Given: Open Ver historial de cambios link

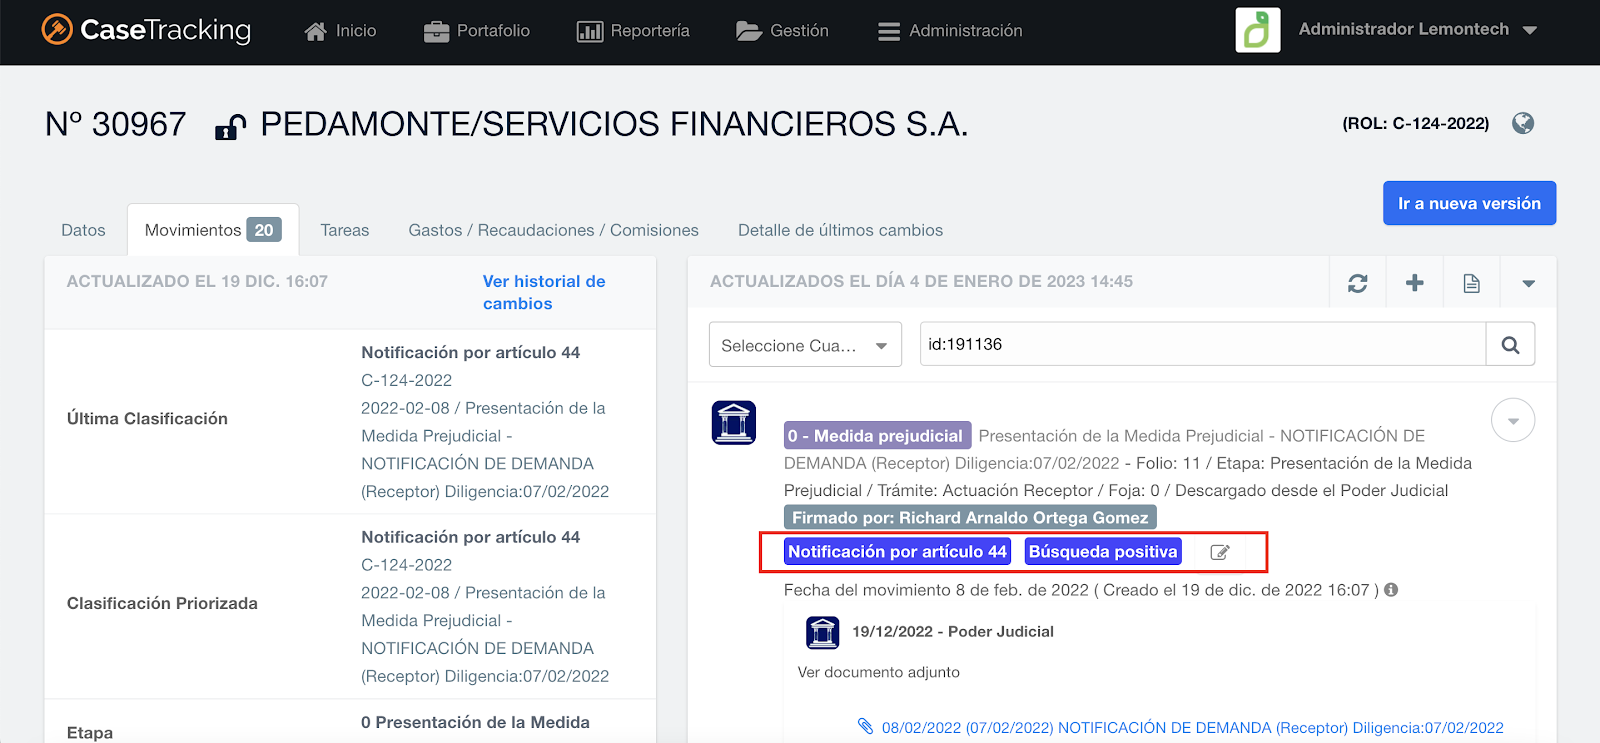Looking at the screenshot, I should coord(544,292).
